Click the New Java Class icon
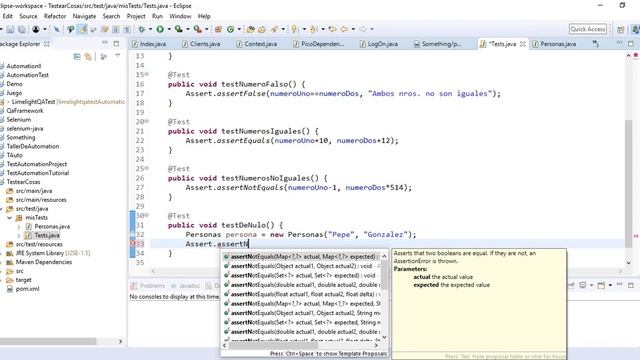Screen dimensions: 640x360 231,29
